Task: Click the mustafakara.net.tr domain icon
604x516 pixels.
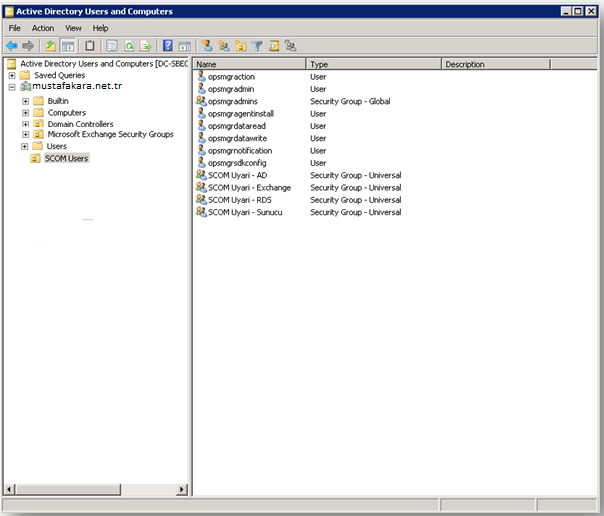Action: click(25, 86)
